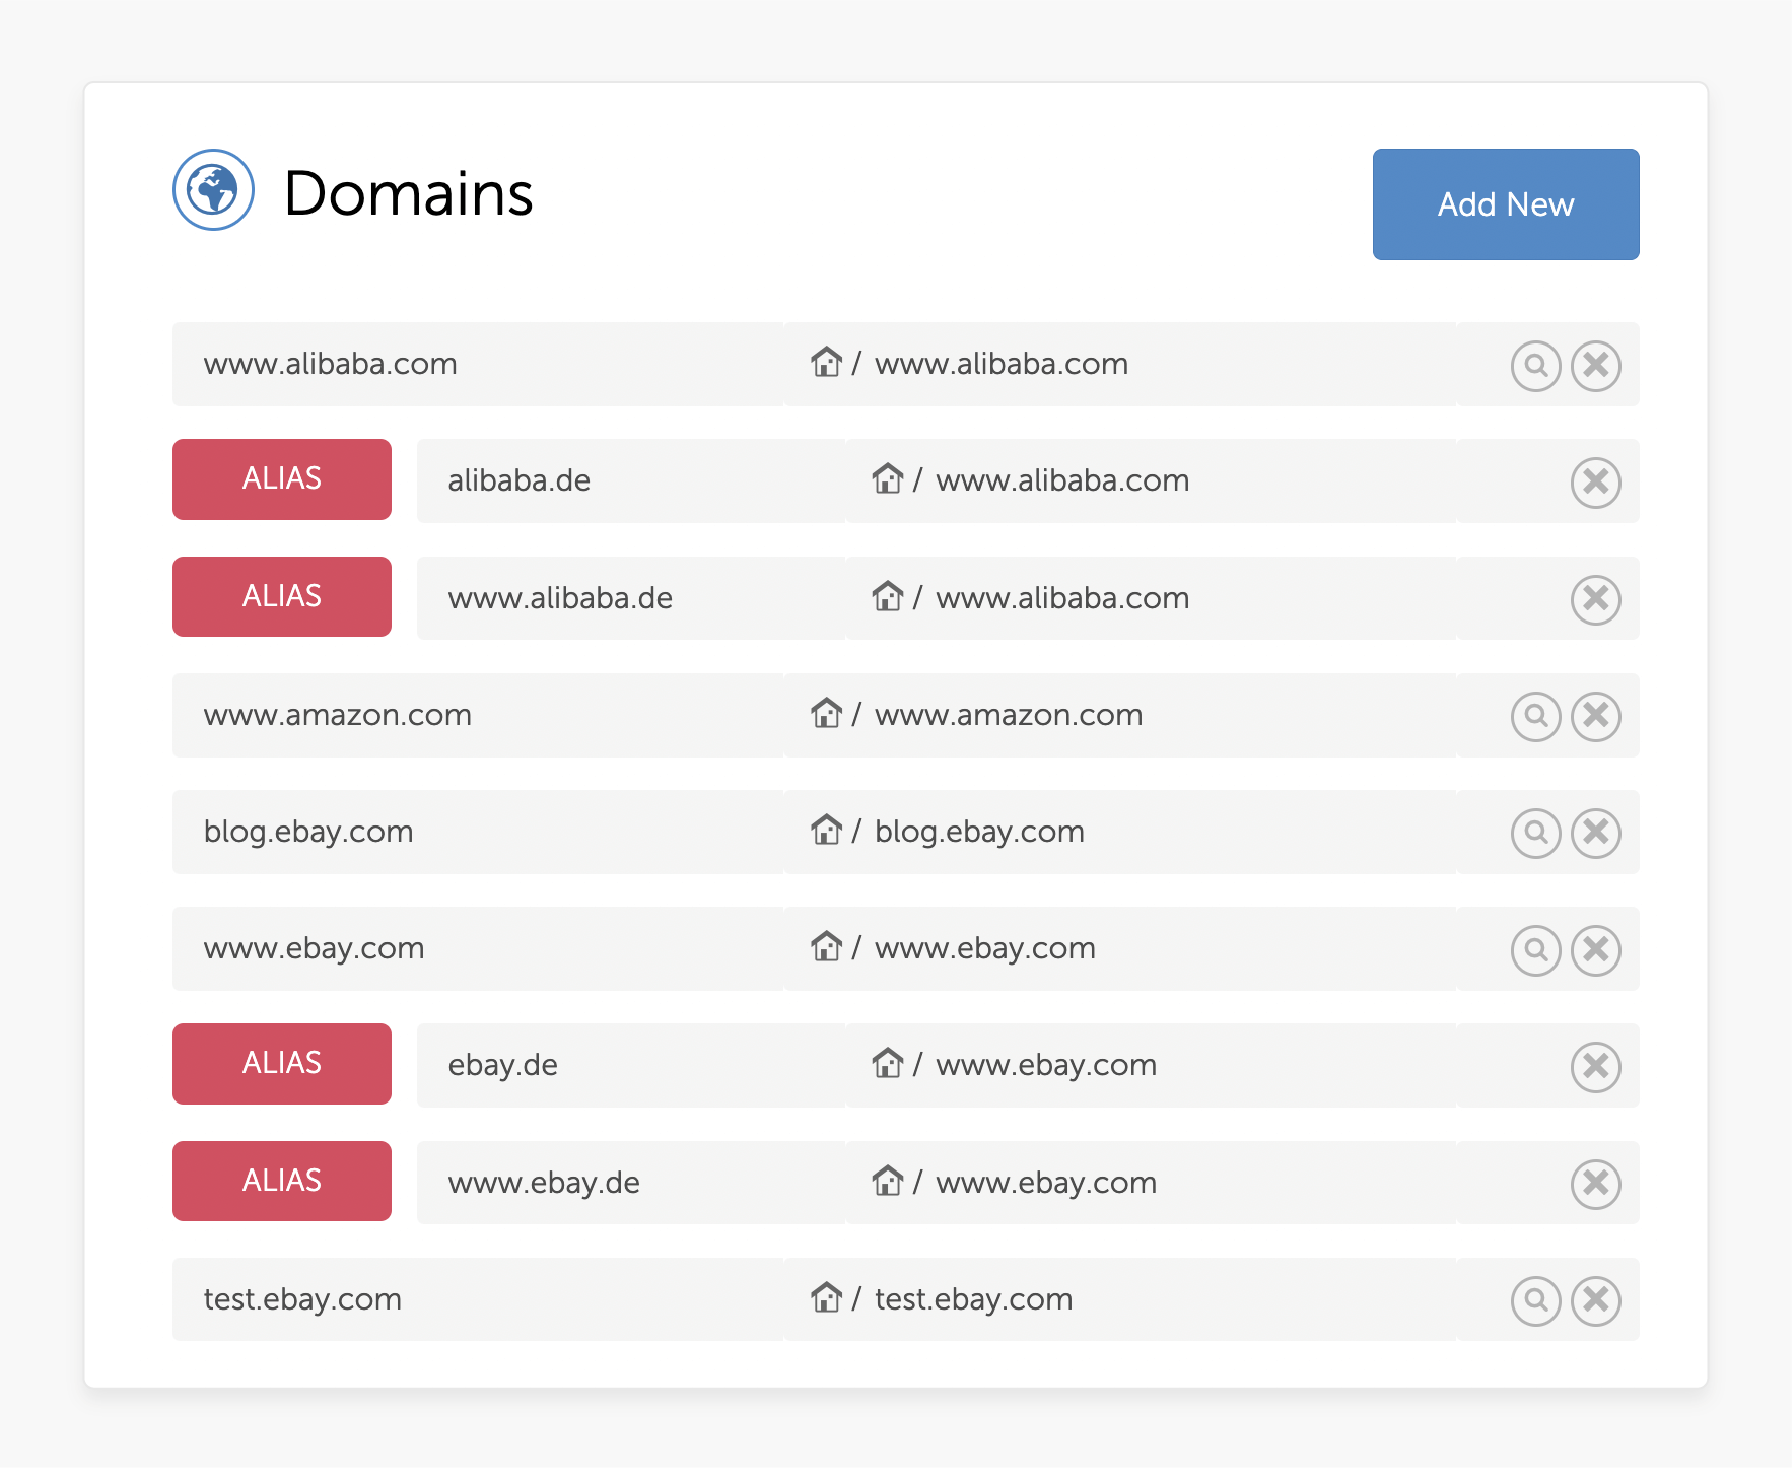Select the ebay.de domain name field

pos(631,1065)
